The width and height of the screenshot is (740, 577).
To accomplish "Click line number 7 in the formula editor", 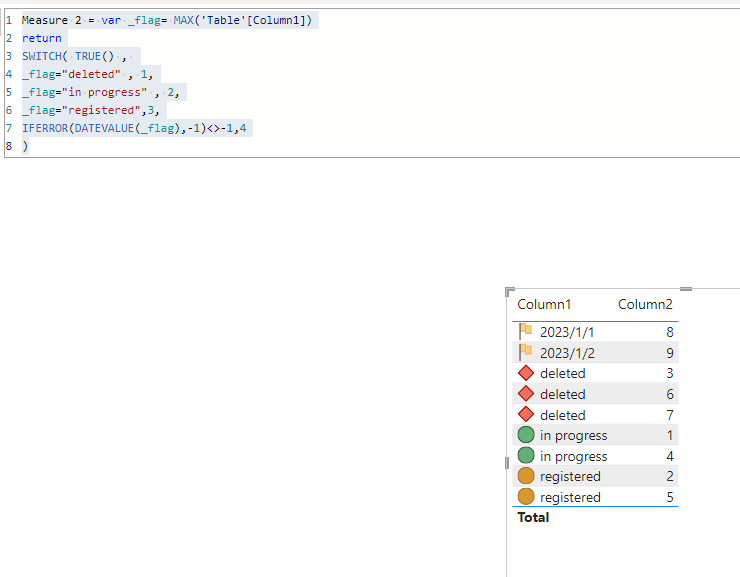I will (x=9, y=128).
